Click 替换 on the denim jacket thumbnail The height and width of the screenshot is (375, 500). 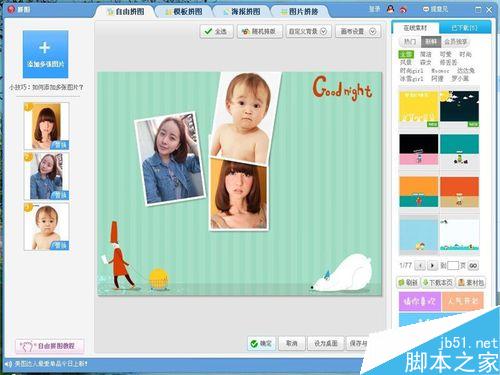(60, 195)
